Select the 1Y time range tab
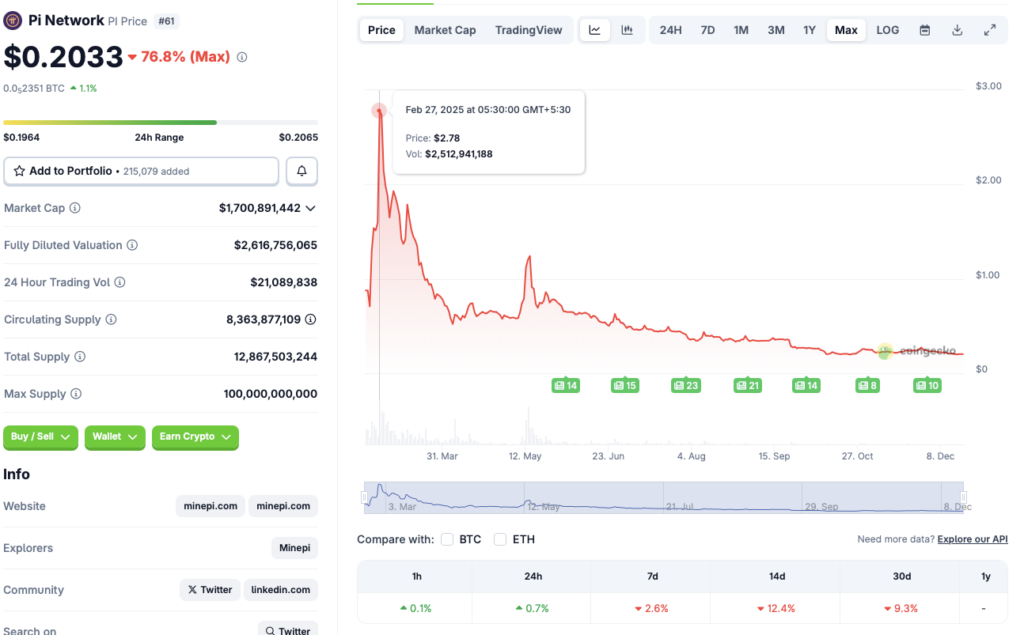The width and height of the screenshot is (1024, 635). pos(810,30)
